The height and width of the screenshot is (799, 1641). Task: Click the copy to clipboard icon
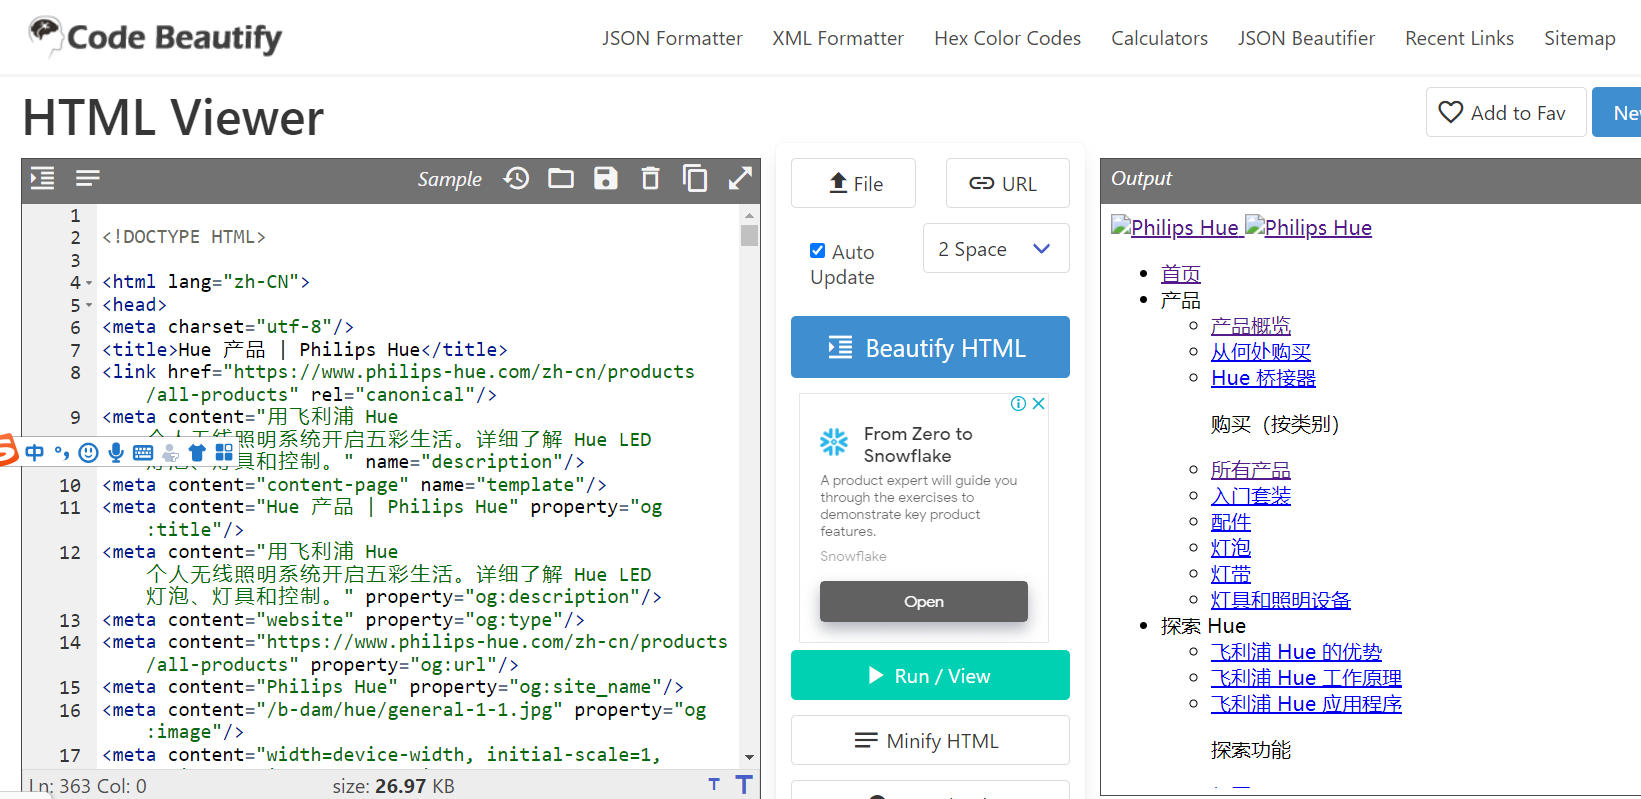click(x=695, y=179)
